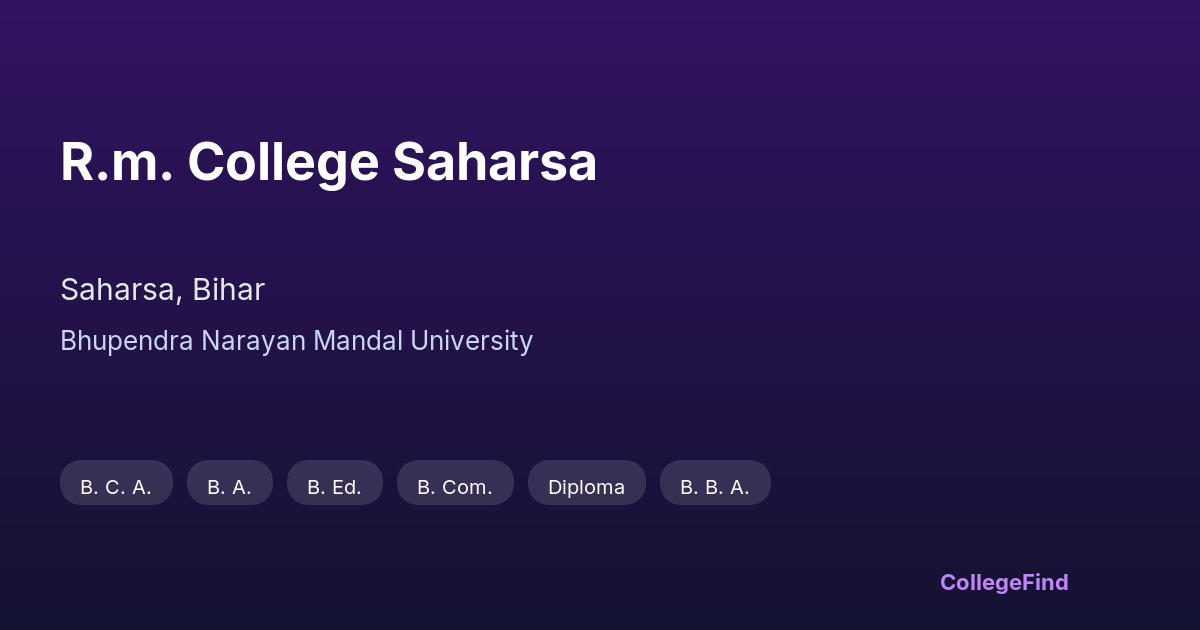Open Bhupendra Narayan Mandal University link
Image resolution: width=1200 pixels, height=630 pixels.
click(296, 341)
